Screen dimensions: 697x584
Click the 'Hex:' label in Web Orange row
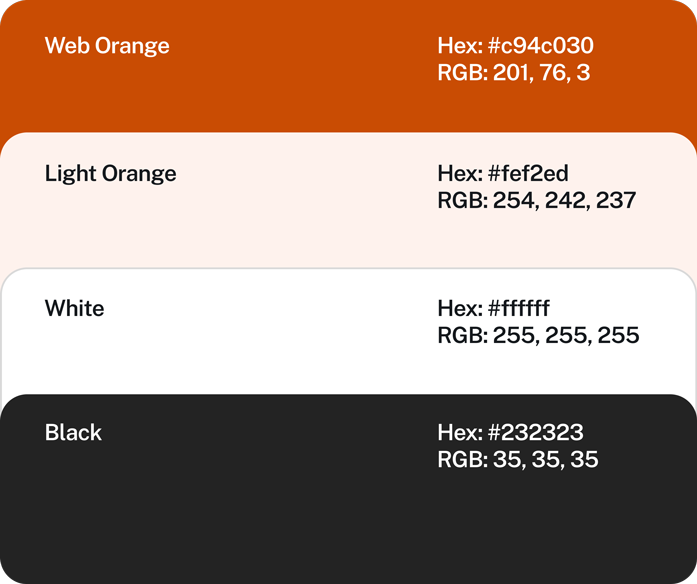click(460, 46)
